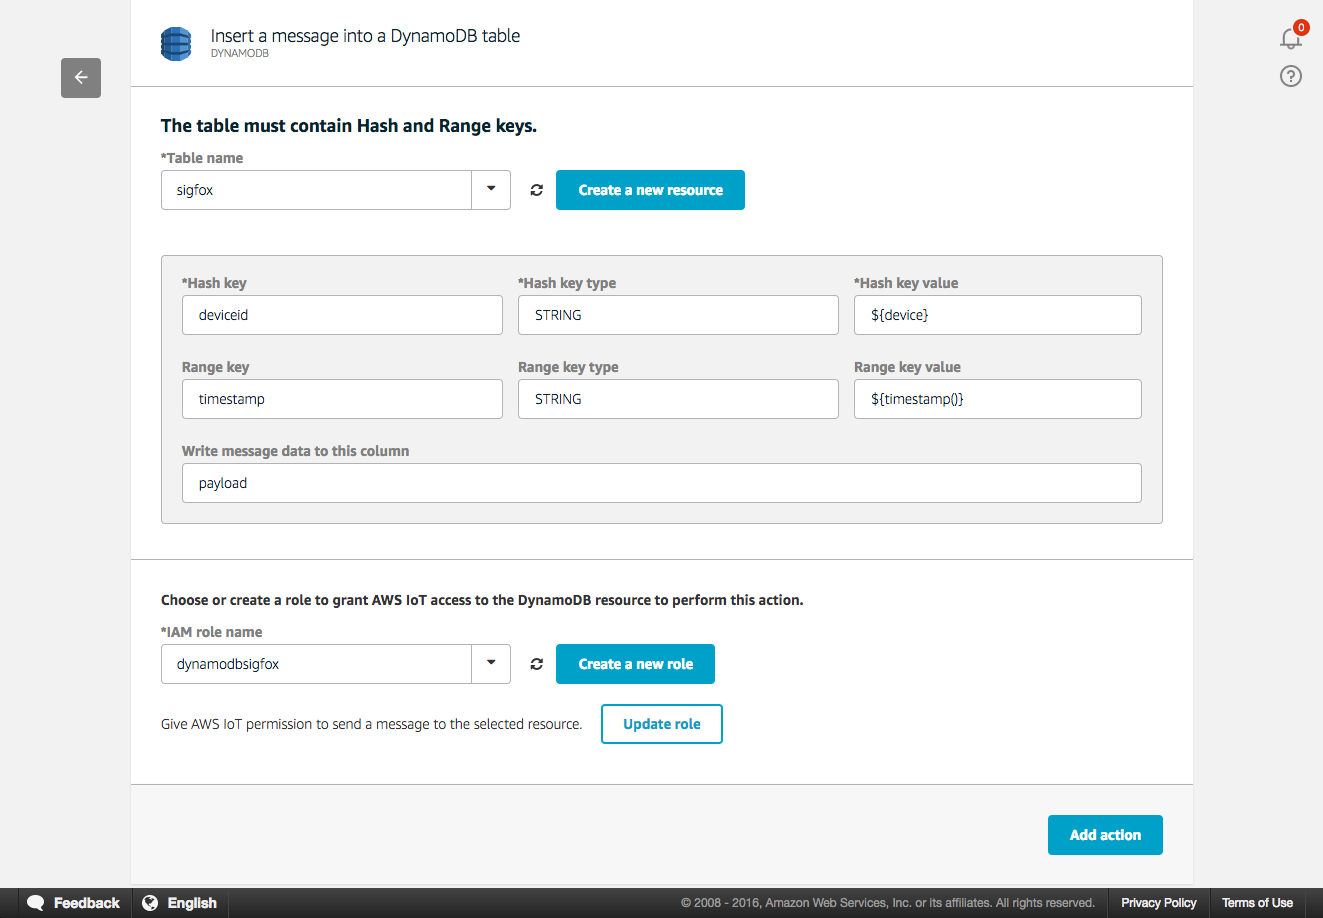1323x918 pixels.
Task: Open the Terms of Use link
Action: (x=1257, y=903)
